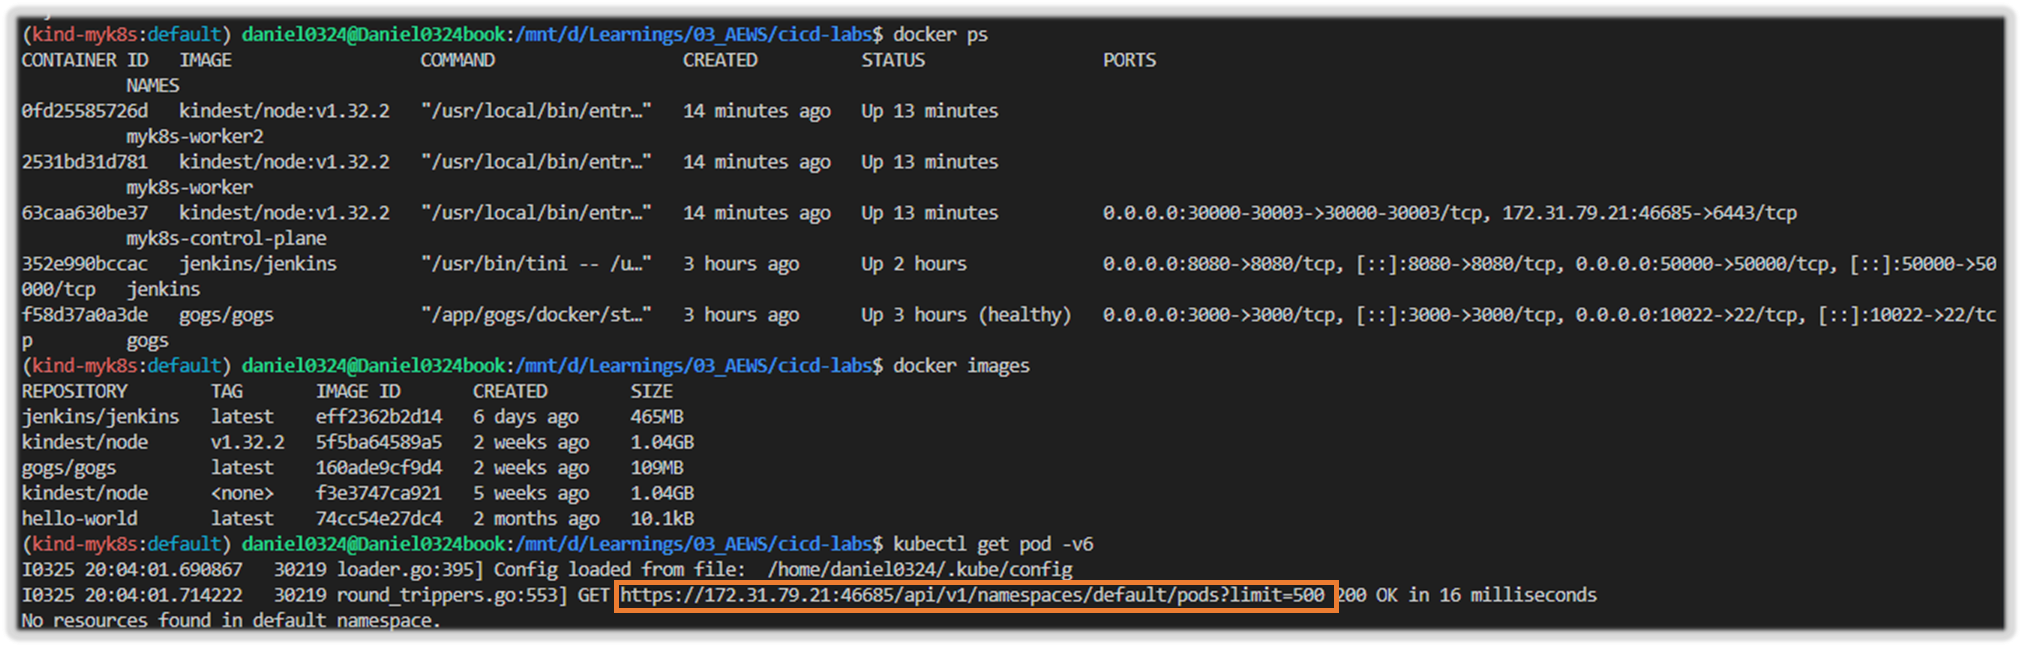Click the SIZE column header
The image size is (2022, 647).
click(652, 392)
